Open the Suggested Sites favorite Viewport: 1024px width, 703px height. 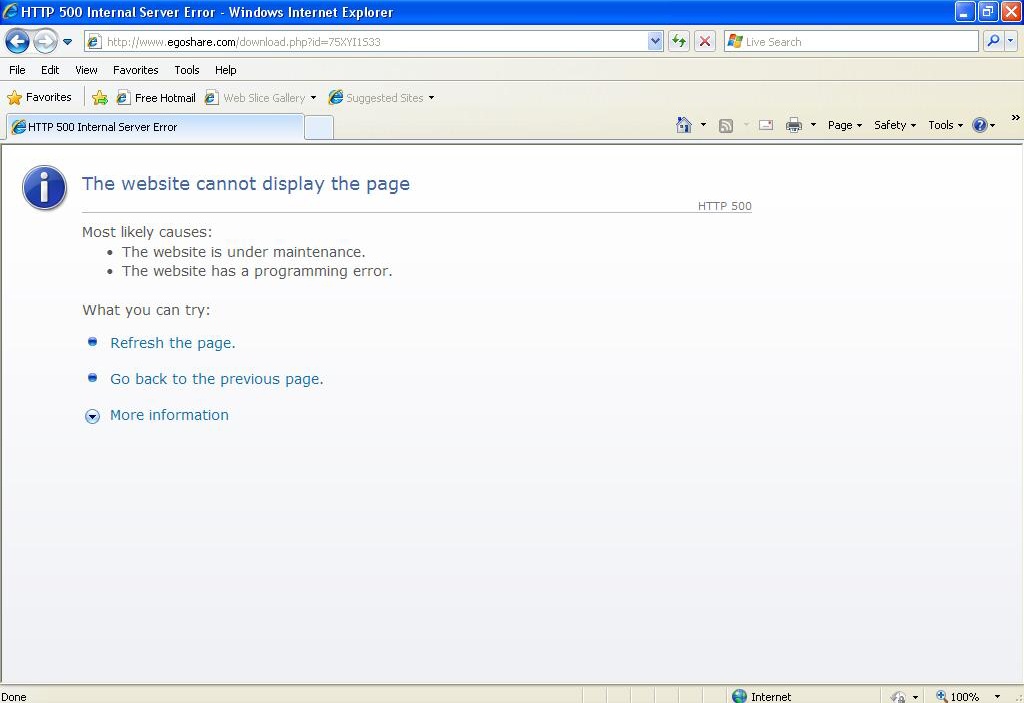coord(377,98)
